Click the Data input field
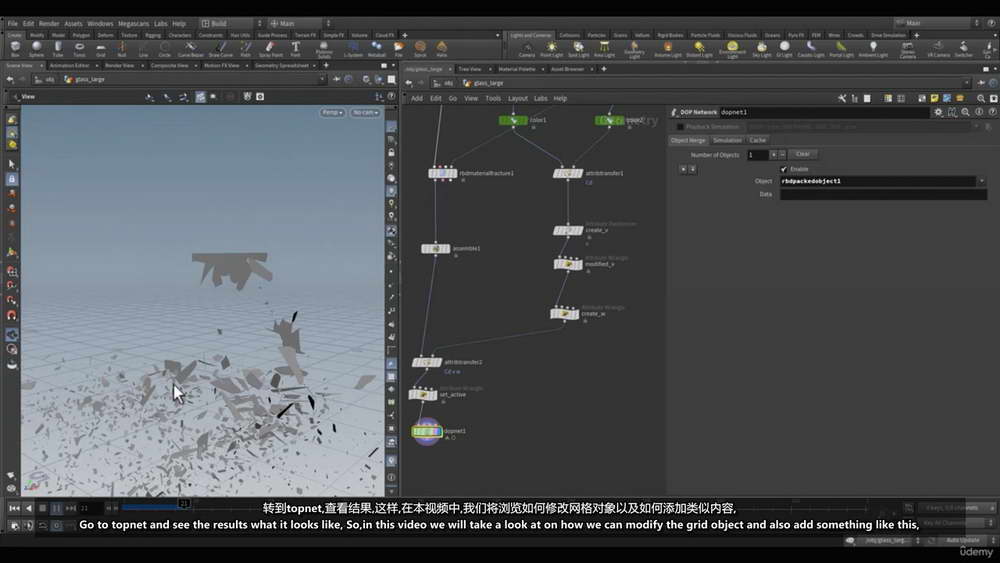The image size is (1000, 563). tap(883, 194)
